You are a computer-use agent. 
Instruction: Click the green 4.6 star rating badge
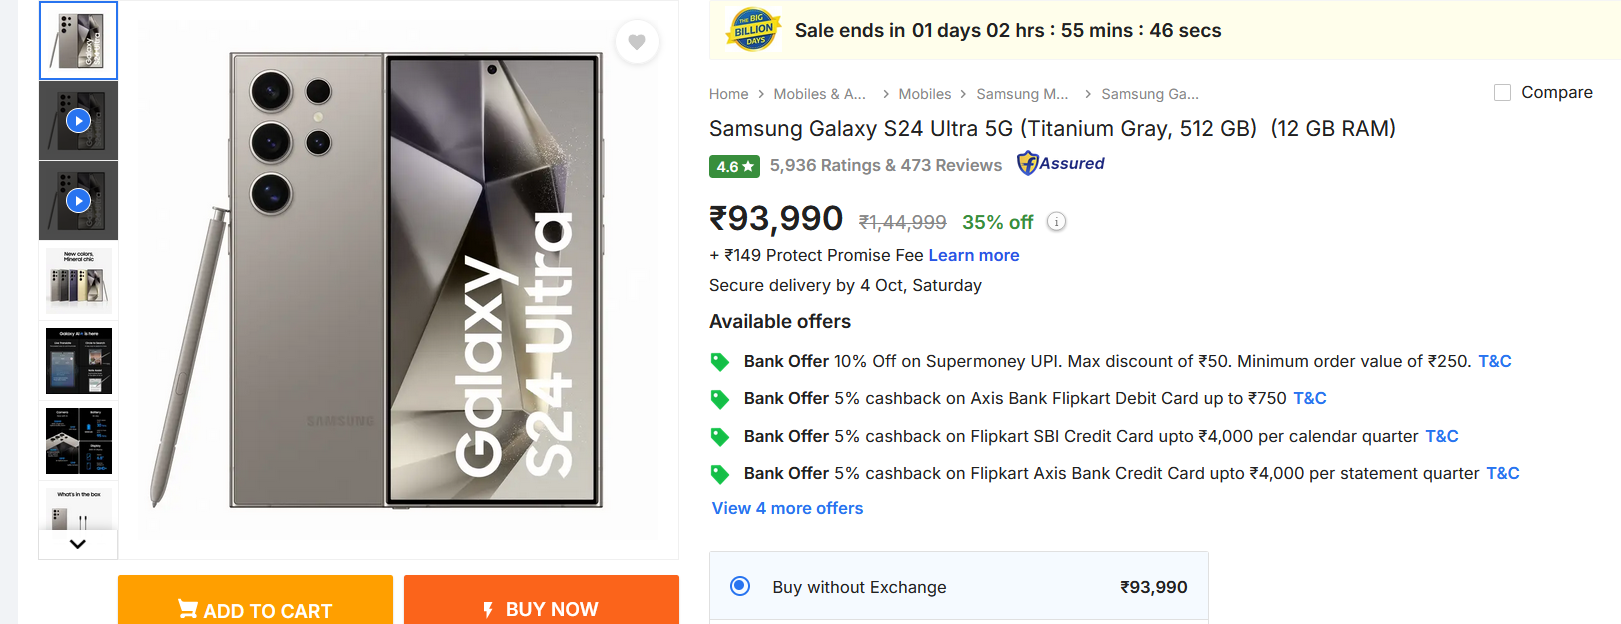[x=734, y=166]
